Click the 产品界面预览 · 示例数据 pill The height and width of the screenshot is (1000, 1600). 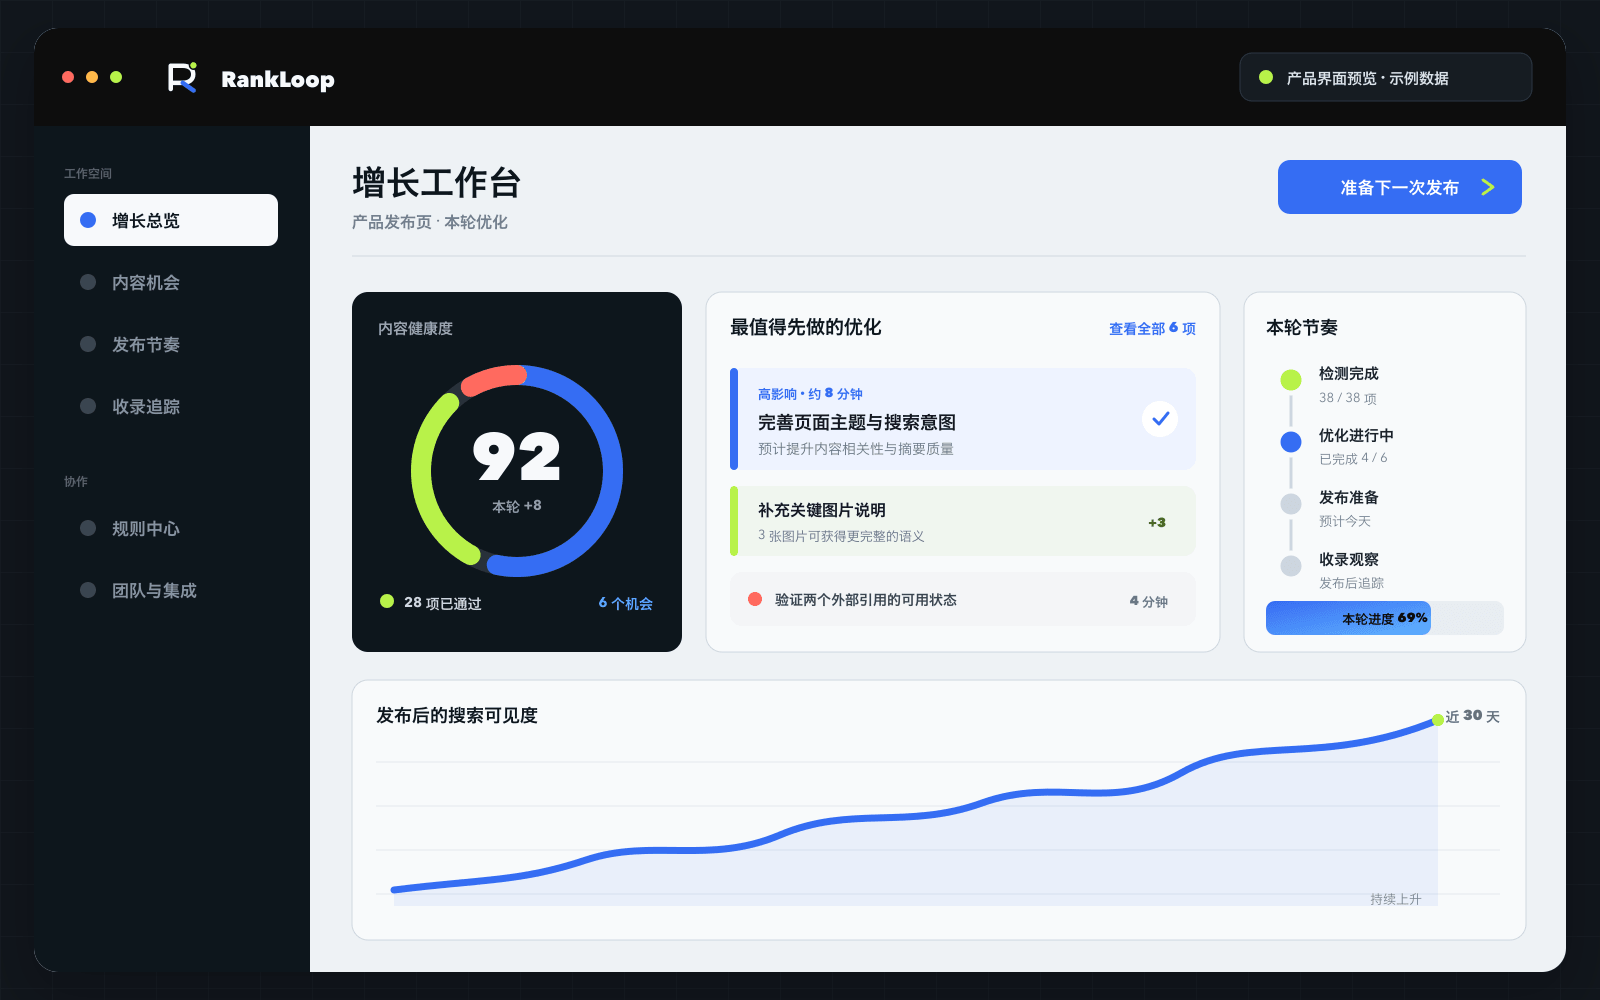tap(1386, 77)
